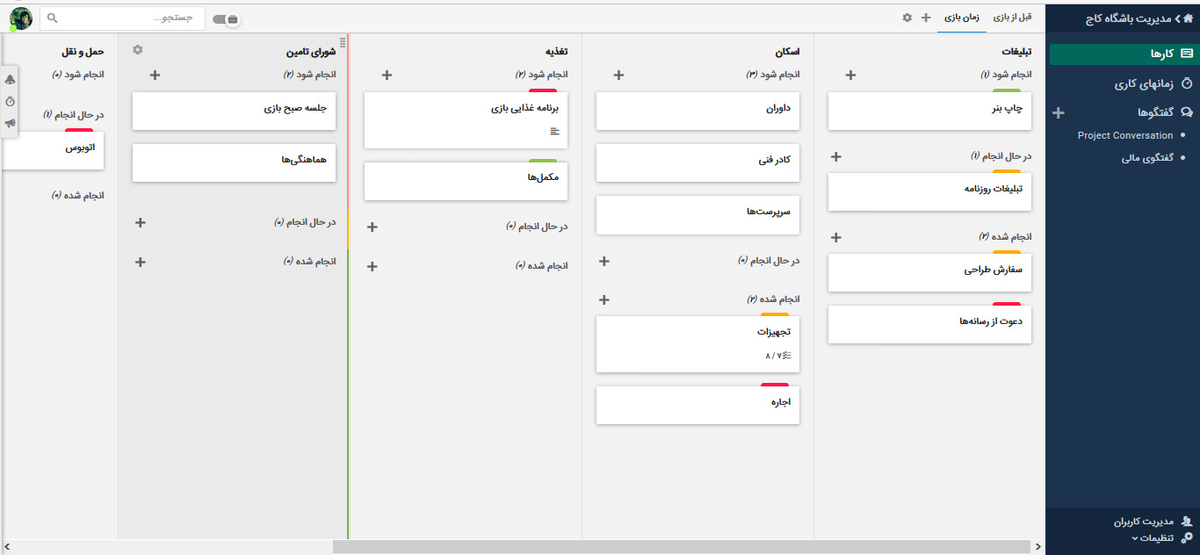The image size is (1200, 555).
Task: Add a new board tab with plus
Action: pyautogui.click(x=926, y=18)
